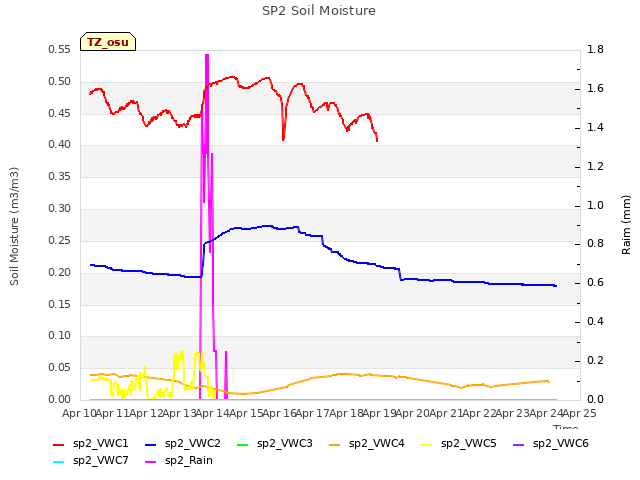Click the Soil Moisture (m3/m3) axis label
This screenshot has width=640, height=480.
[14, 226]
